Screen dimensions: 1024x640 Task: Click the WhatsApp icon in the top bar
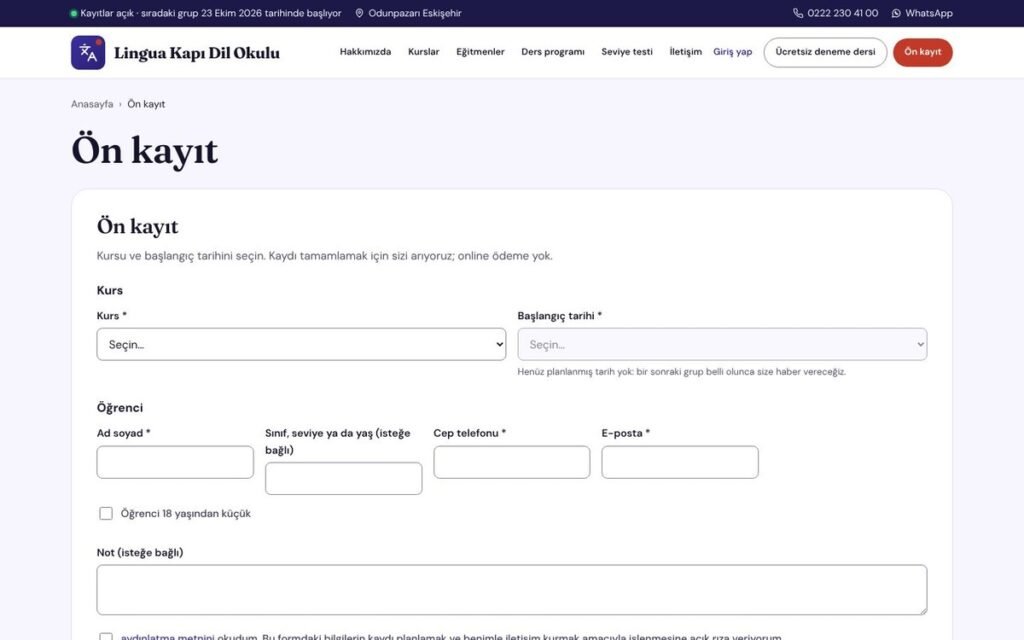point(896,13)
